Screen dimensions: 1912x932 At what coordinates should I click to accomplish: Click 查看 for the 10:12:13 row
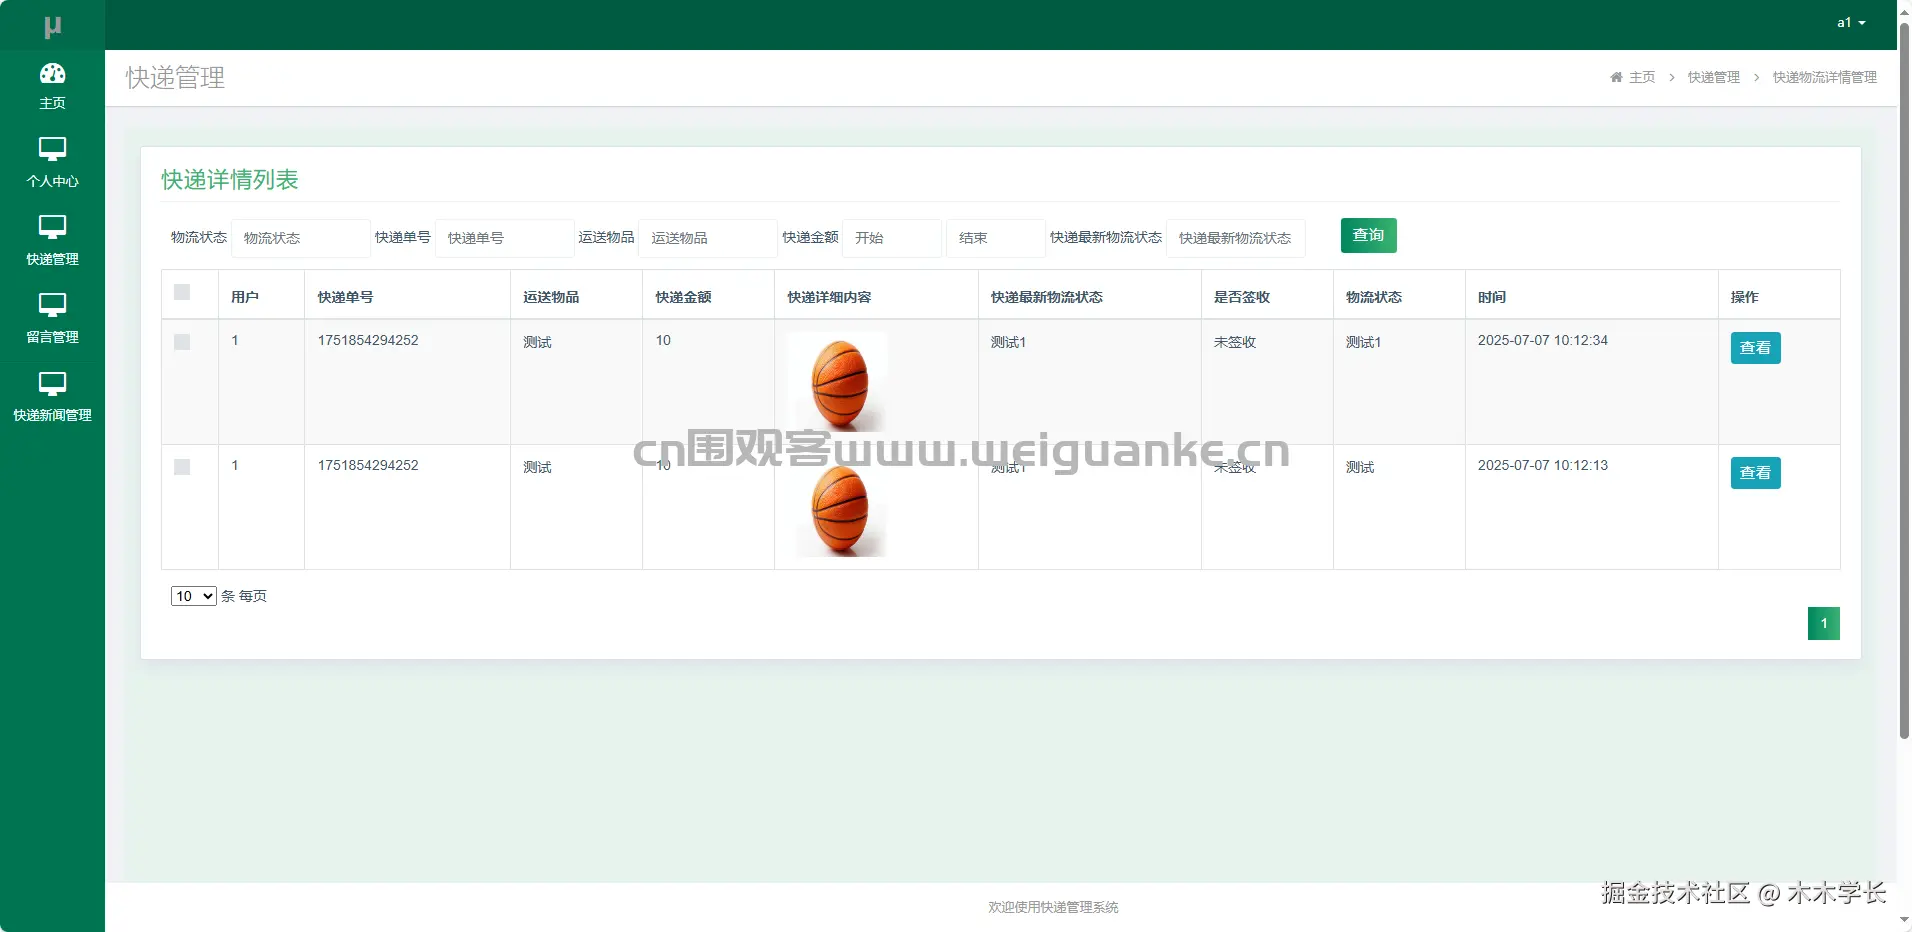click(x=1755, y=473)
